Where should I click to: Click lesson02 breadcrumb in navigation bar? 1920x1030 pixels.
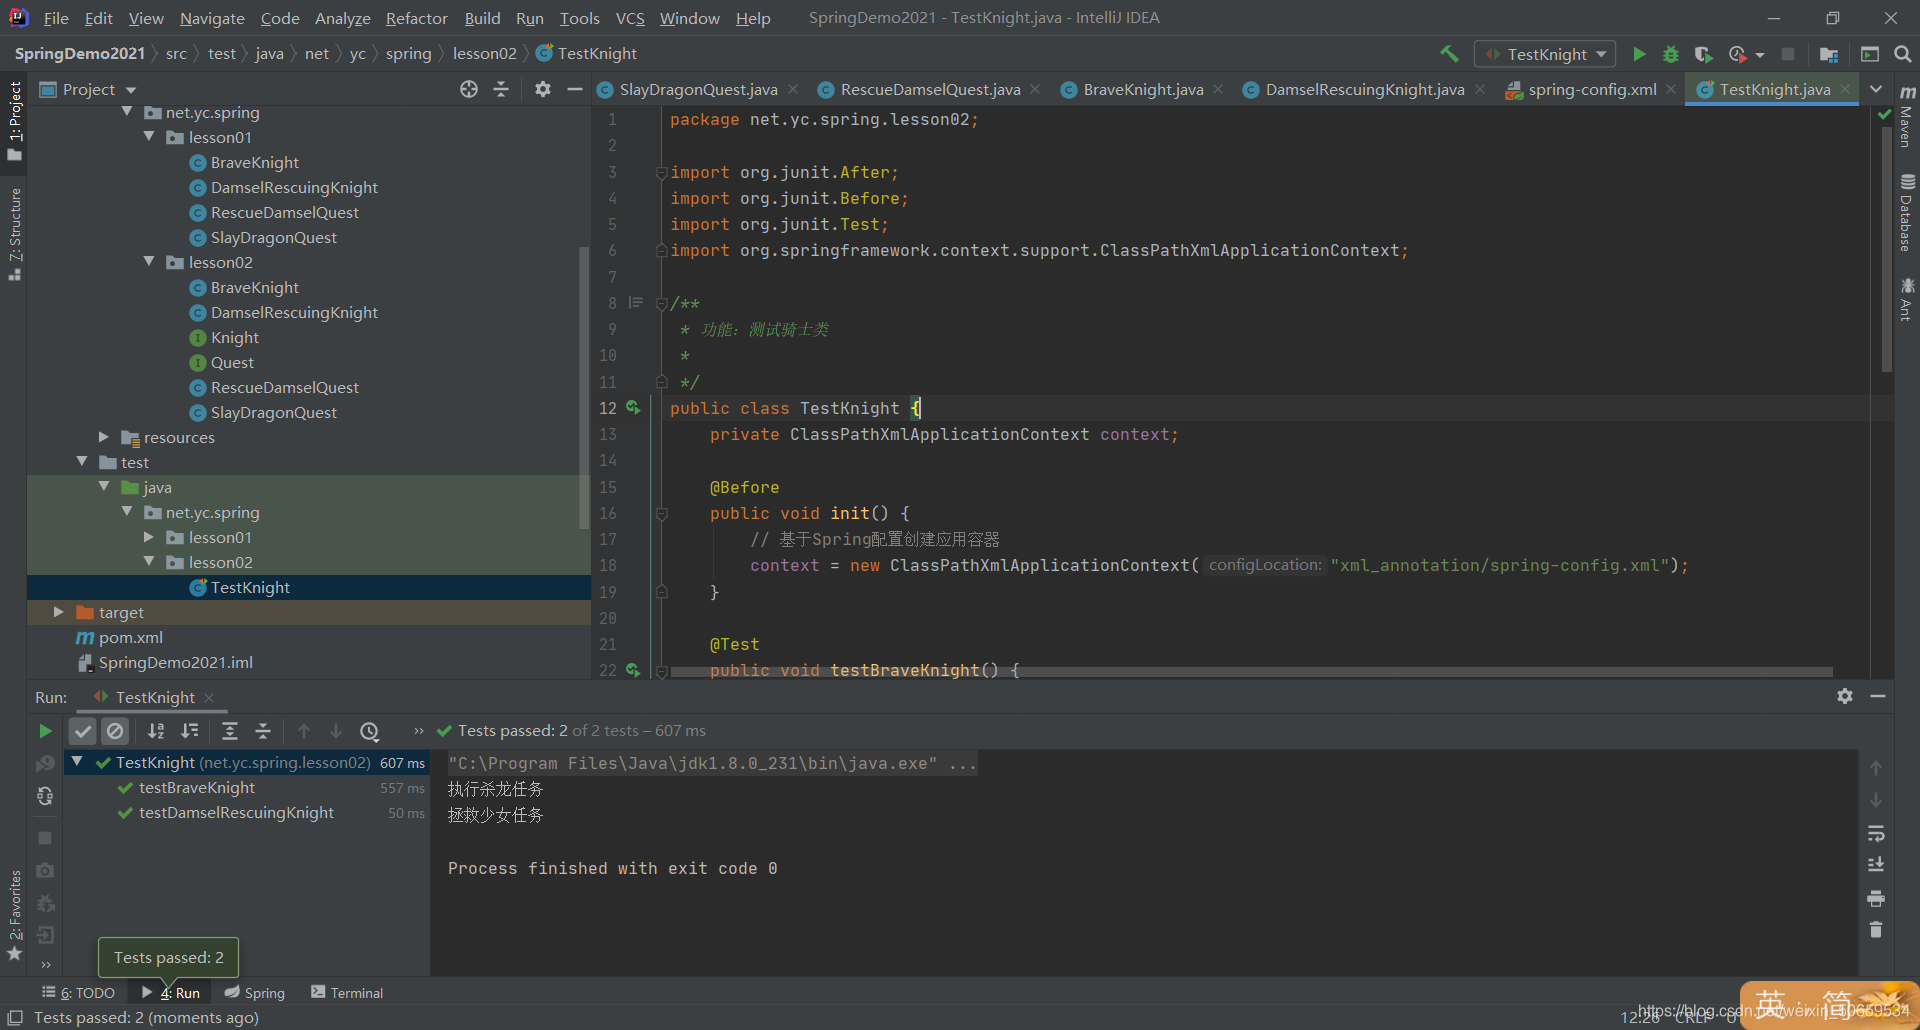(485, 54)
